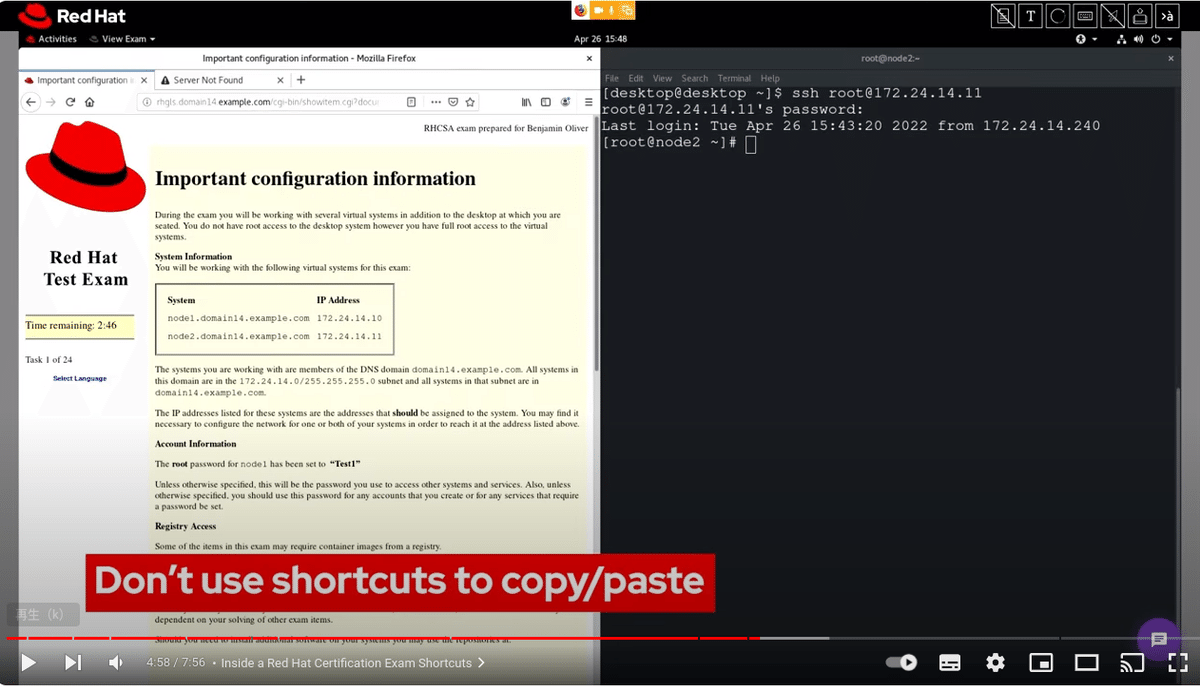Go back in the Firefox toolbar
Image resolution: width=1200 pixels, height=687 pixels.
[x=31, y=102]
